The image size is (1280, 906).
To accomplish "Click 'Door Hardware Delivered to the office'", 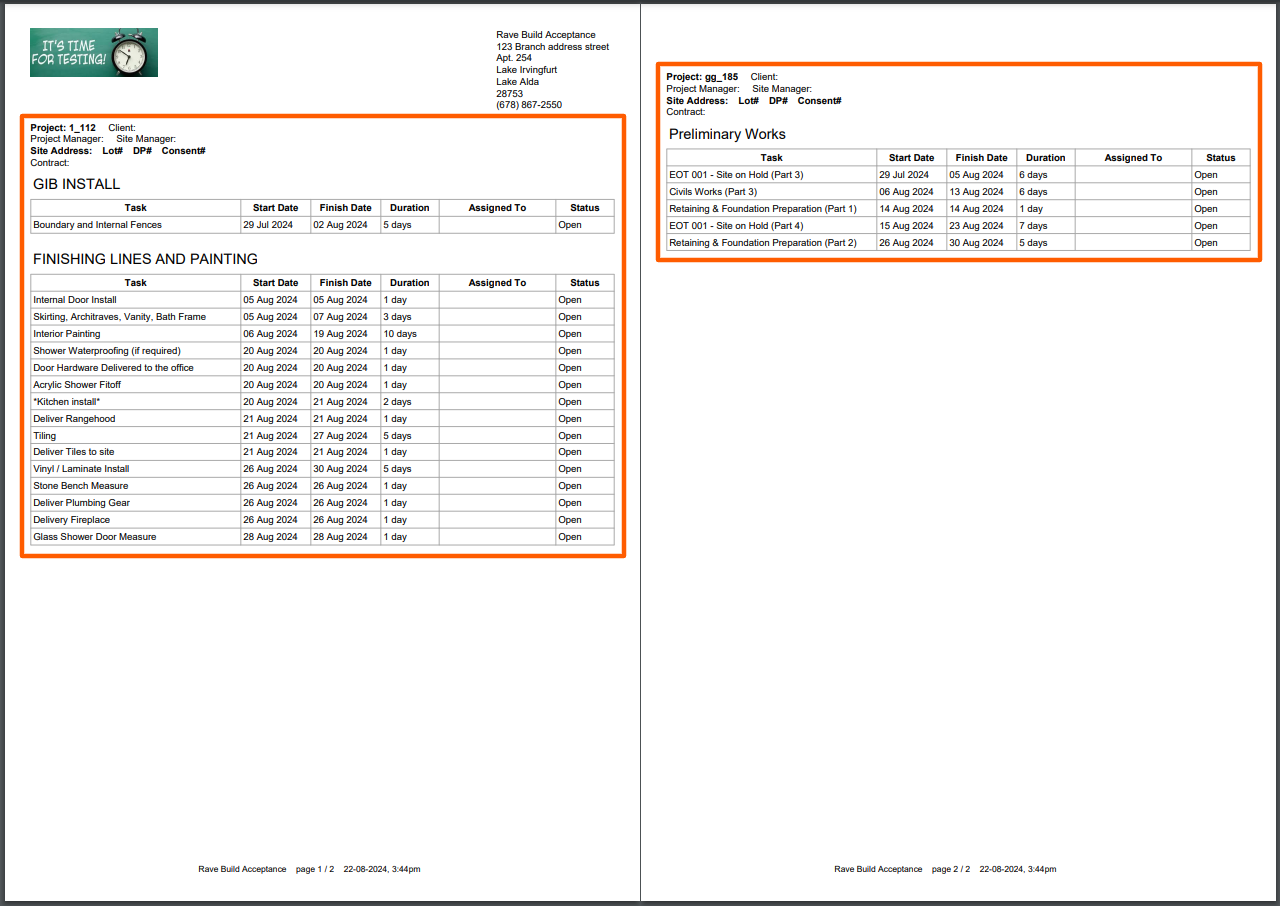I will point(113,368).
